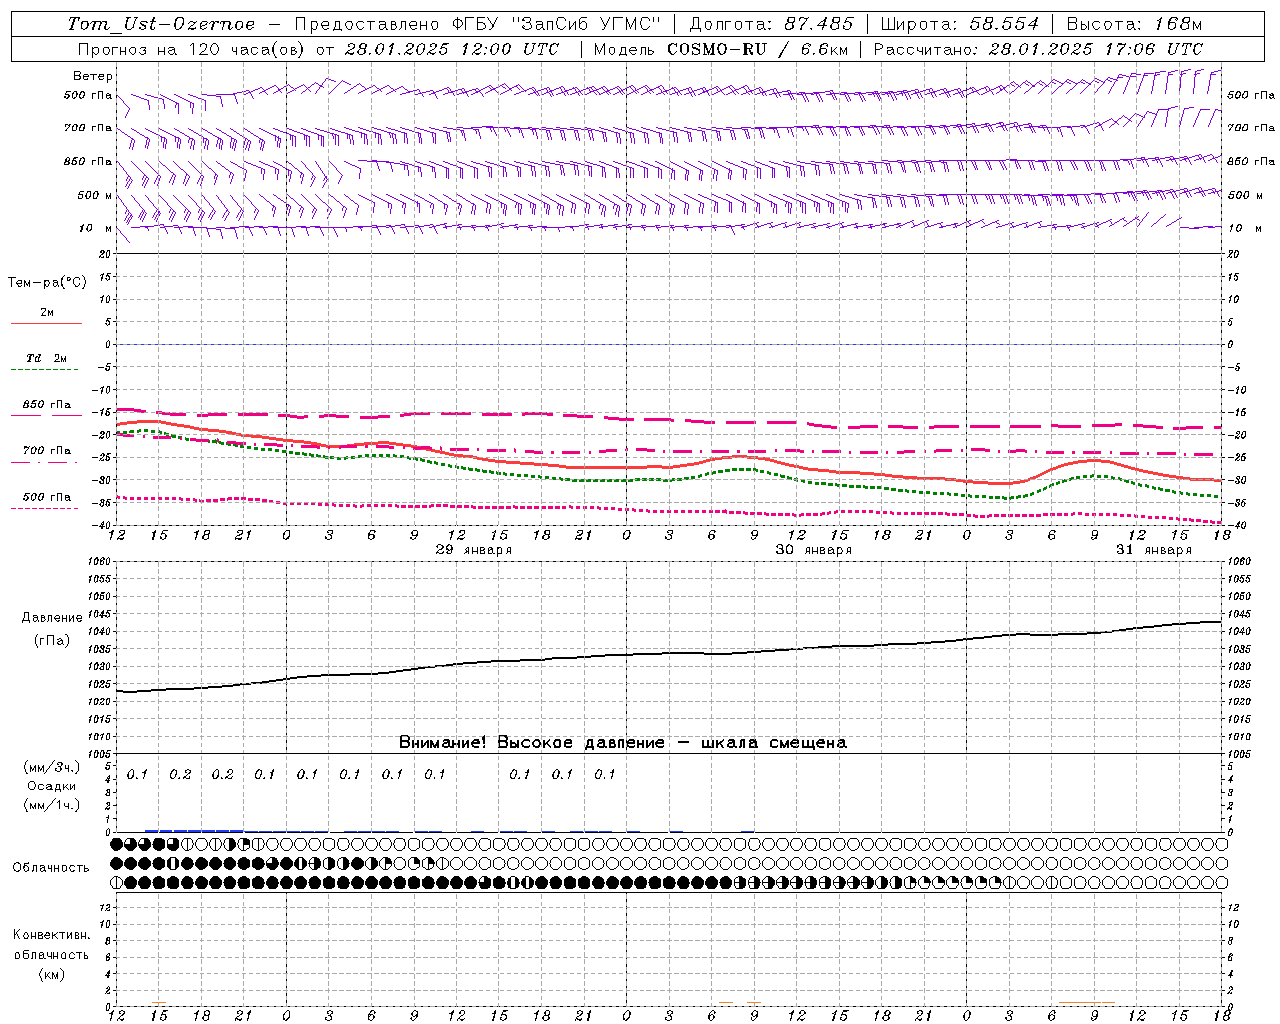Click the (мм/1ч.) precipitation unit label
Image resolution: width=1280 pixels, height=1024 pixels.
(51, 805)
